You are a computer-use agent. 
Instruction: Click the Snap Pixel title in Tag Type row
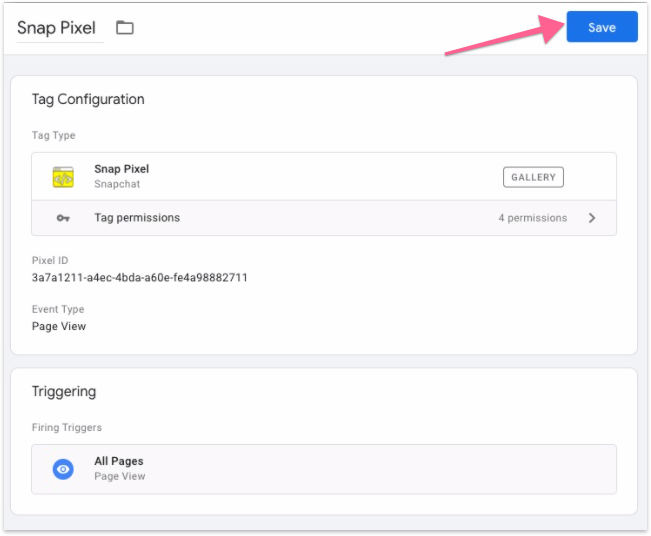point(121,169)
